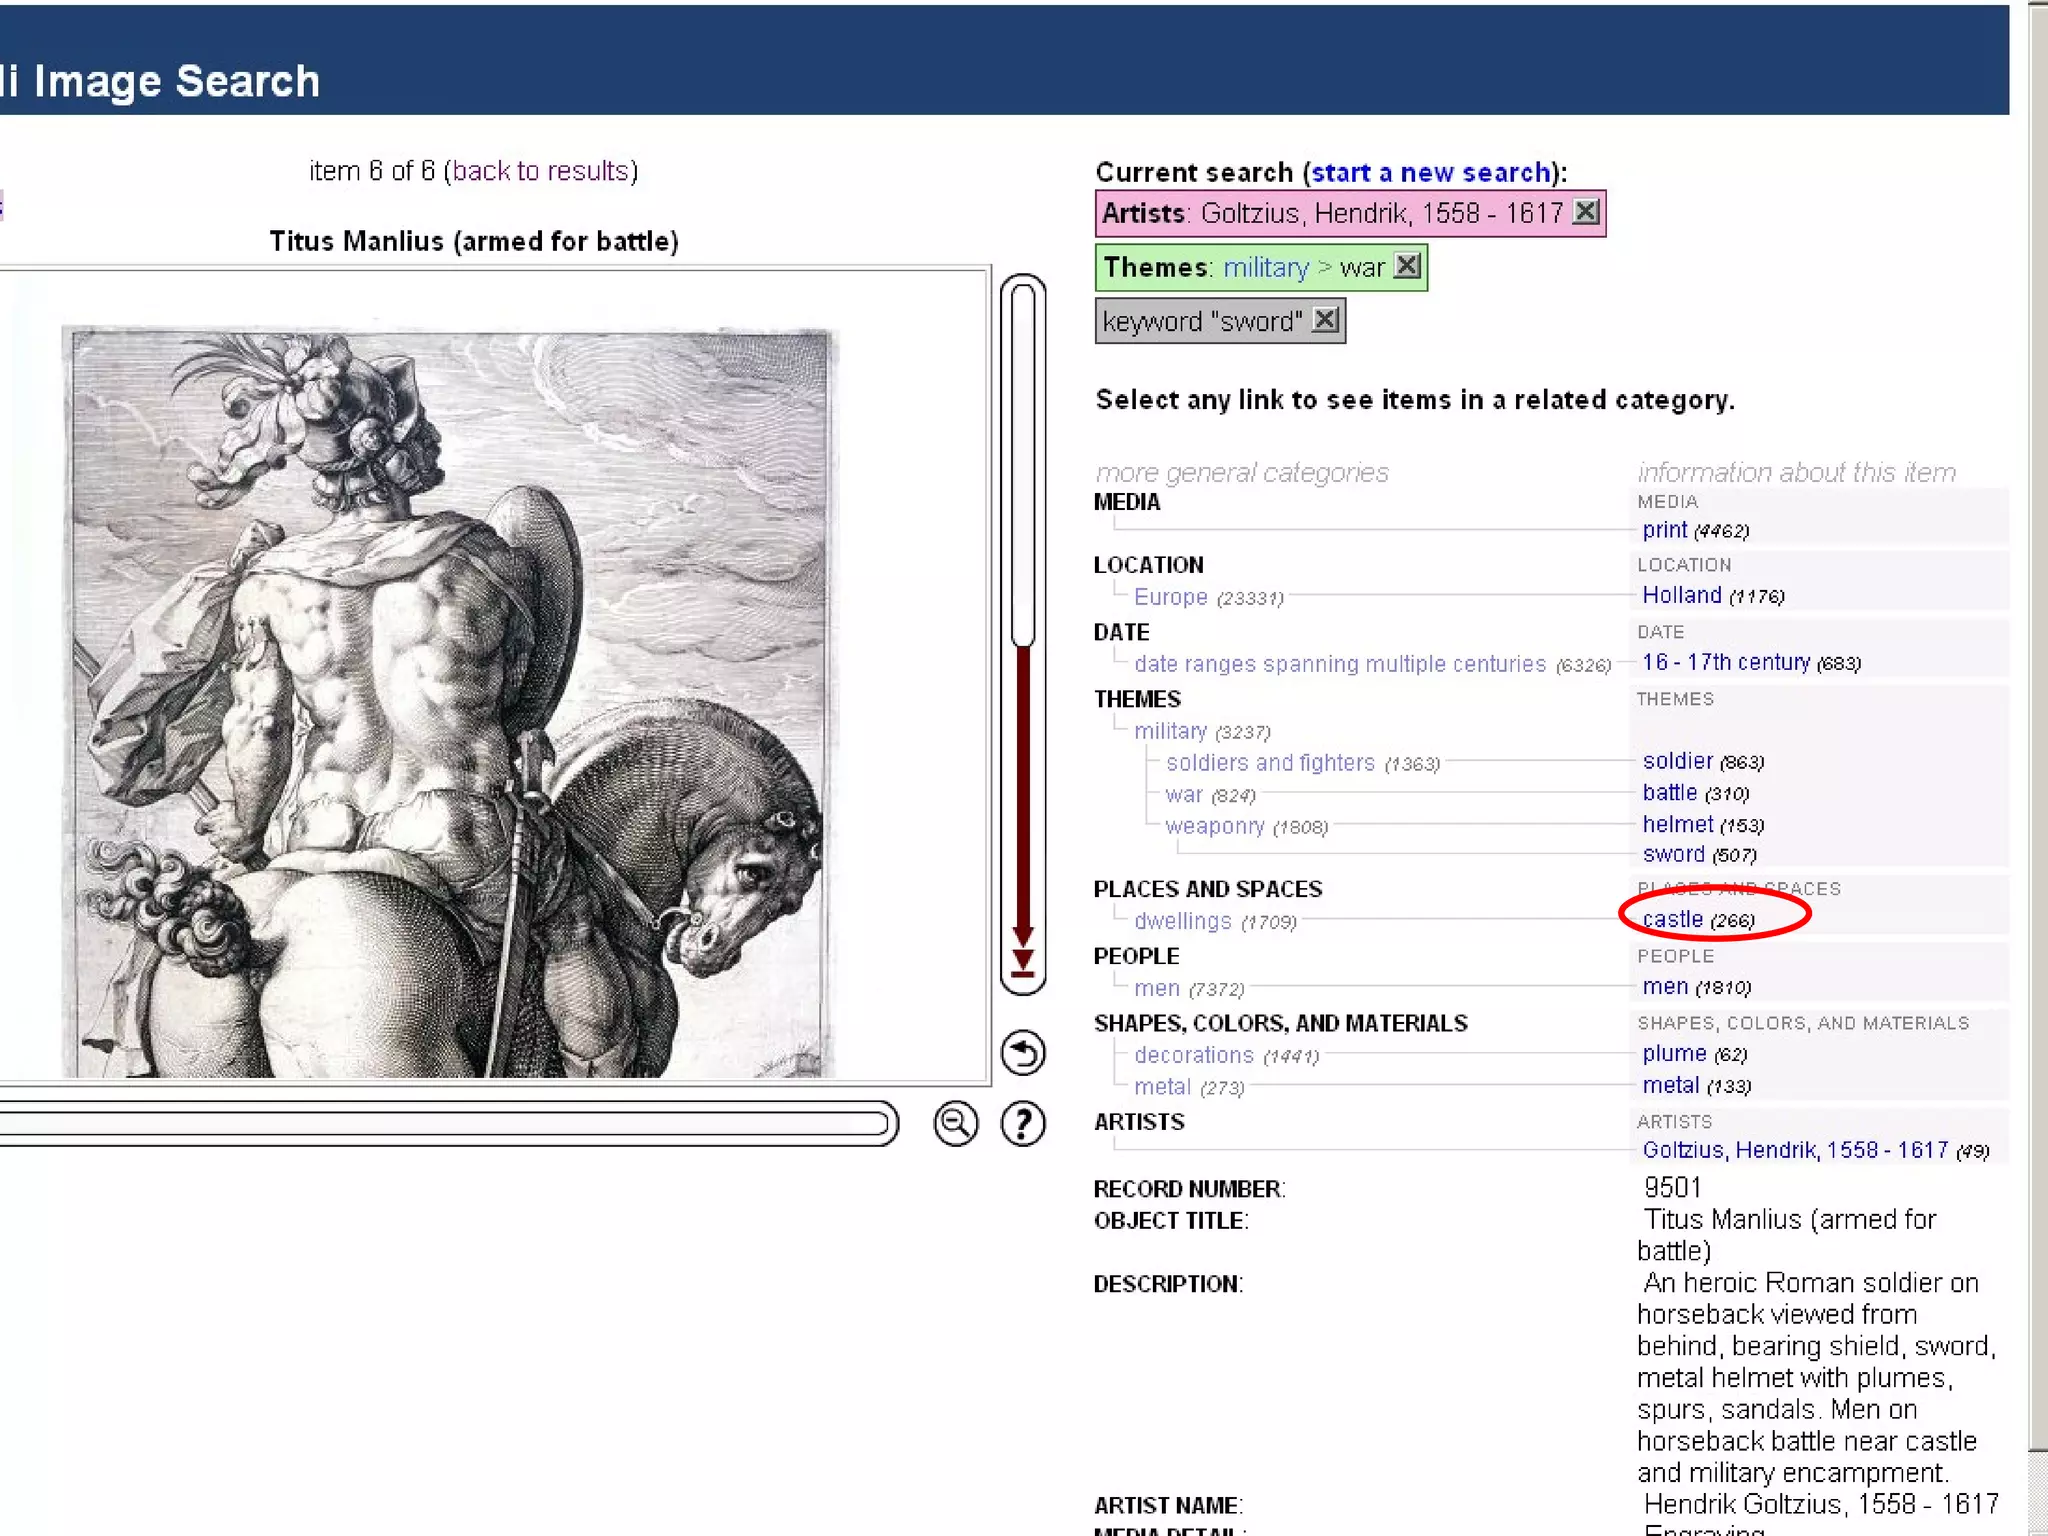Select weaponry under military themes

1214,826
